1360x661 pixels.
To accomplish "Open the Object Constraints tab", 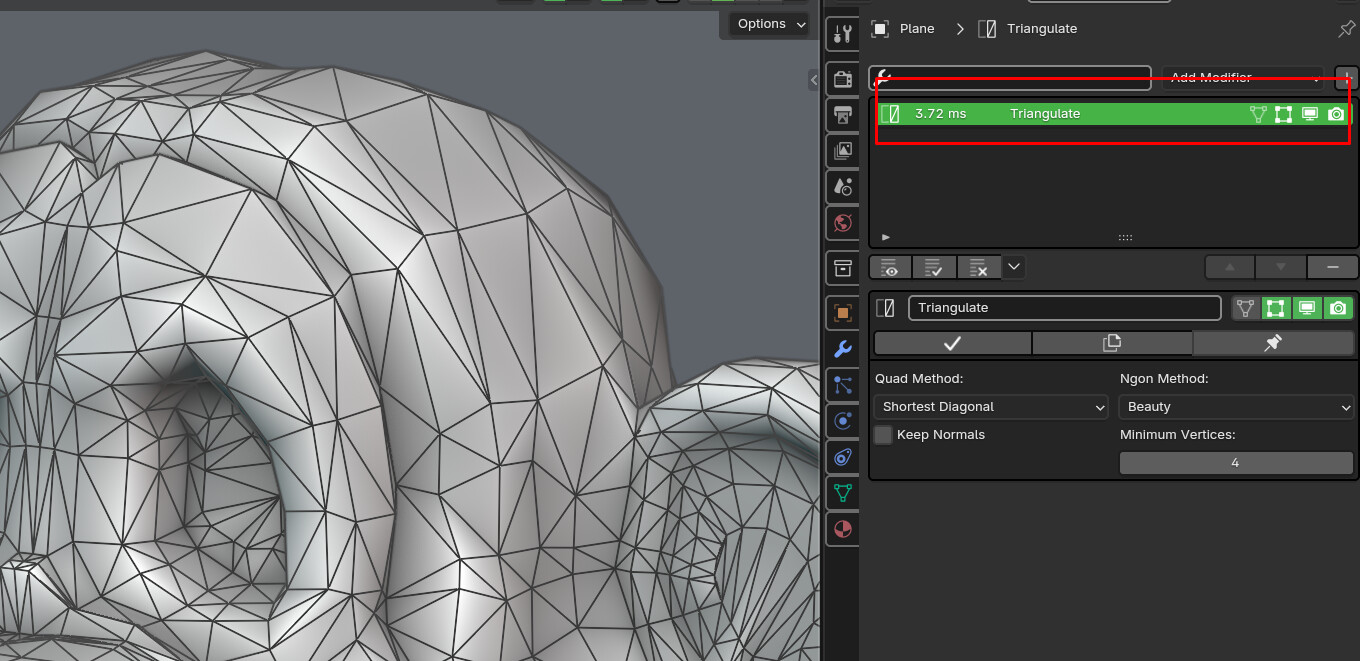I will (843, 457).
